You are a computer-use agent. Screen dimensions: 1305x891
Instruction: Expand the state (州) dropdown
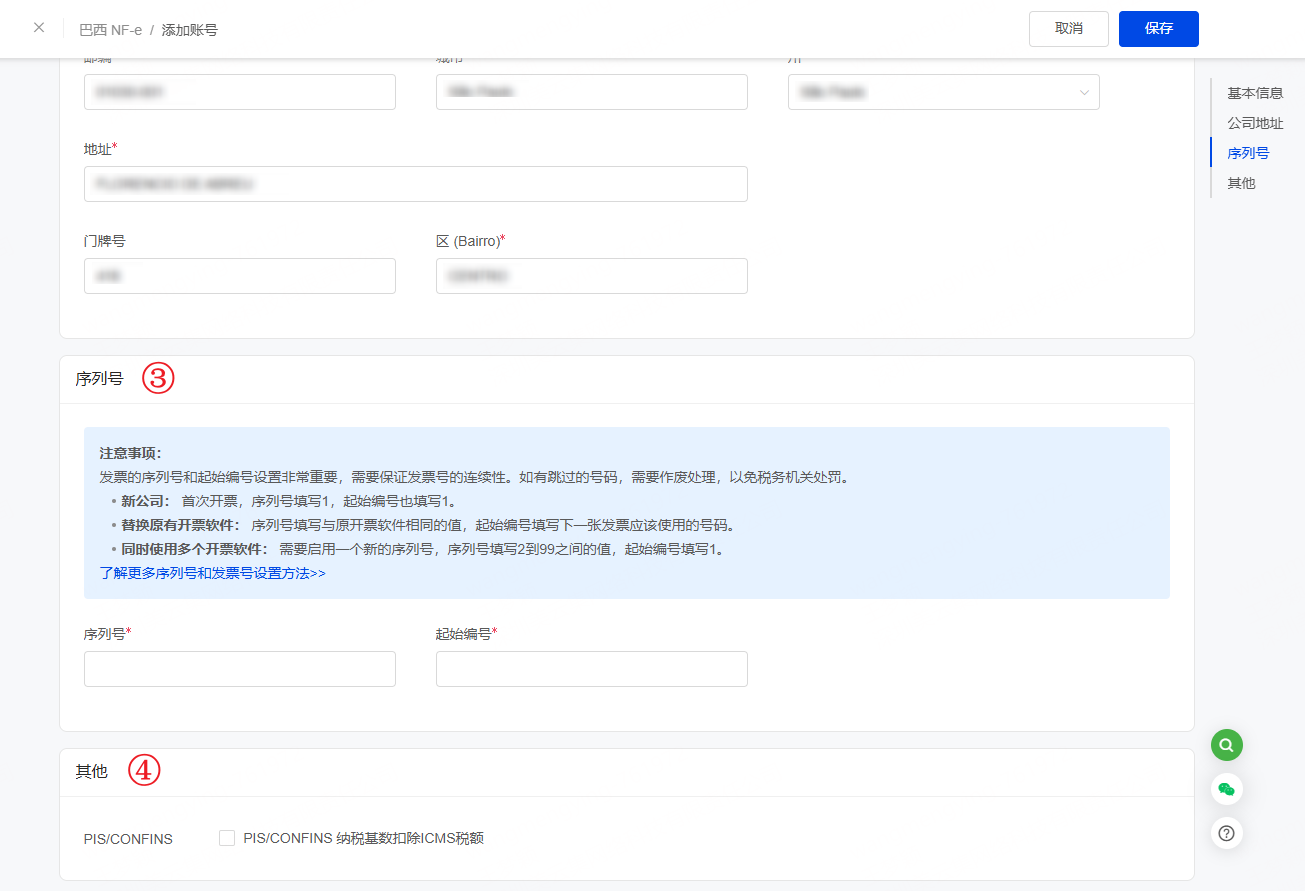pyautogui.click(x=943, y=92)
